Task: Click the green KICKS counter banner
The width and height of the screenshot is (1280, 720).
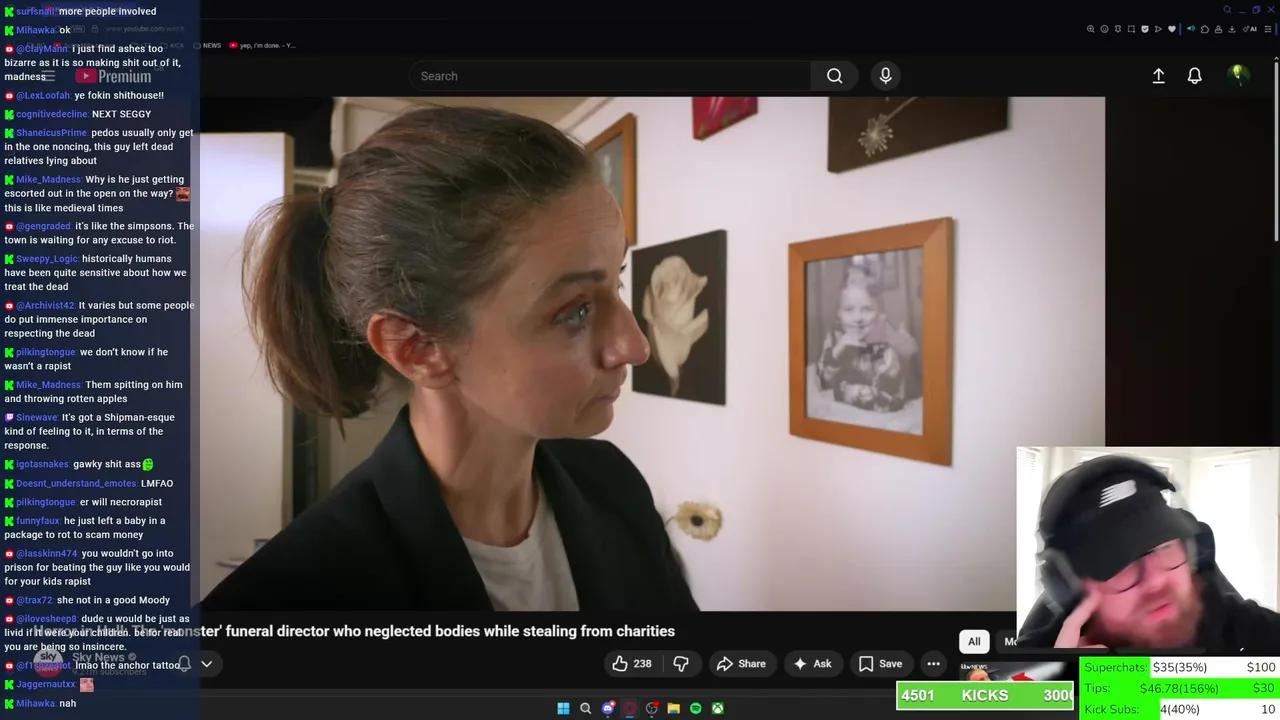Action: point(985,696)
